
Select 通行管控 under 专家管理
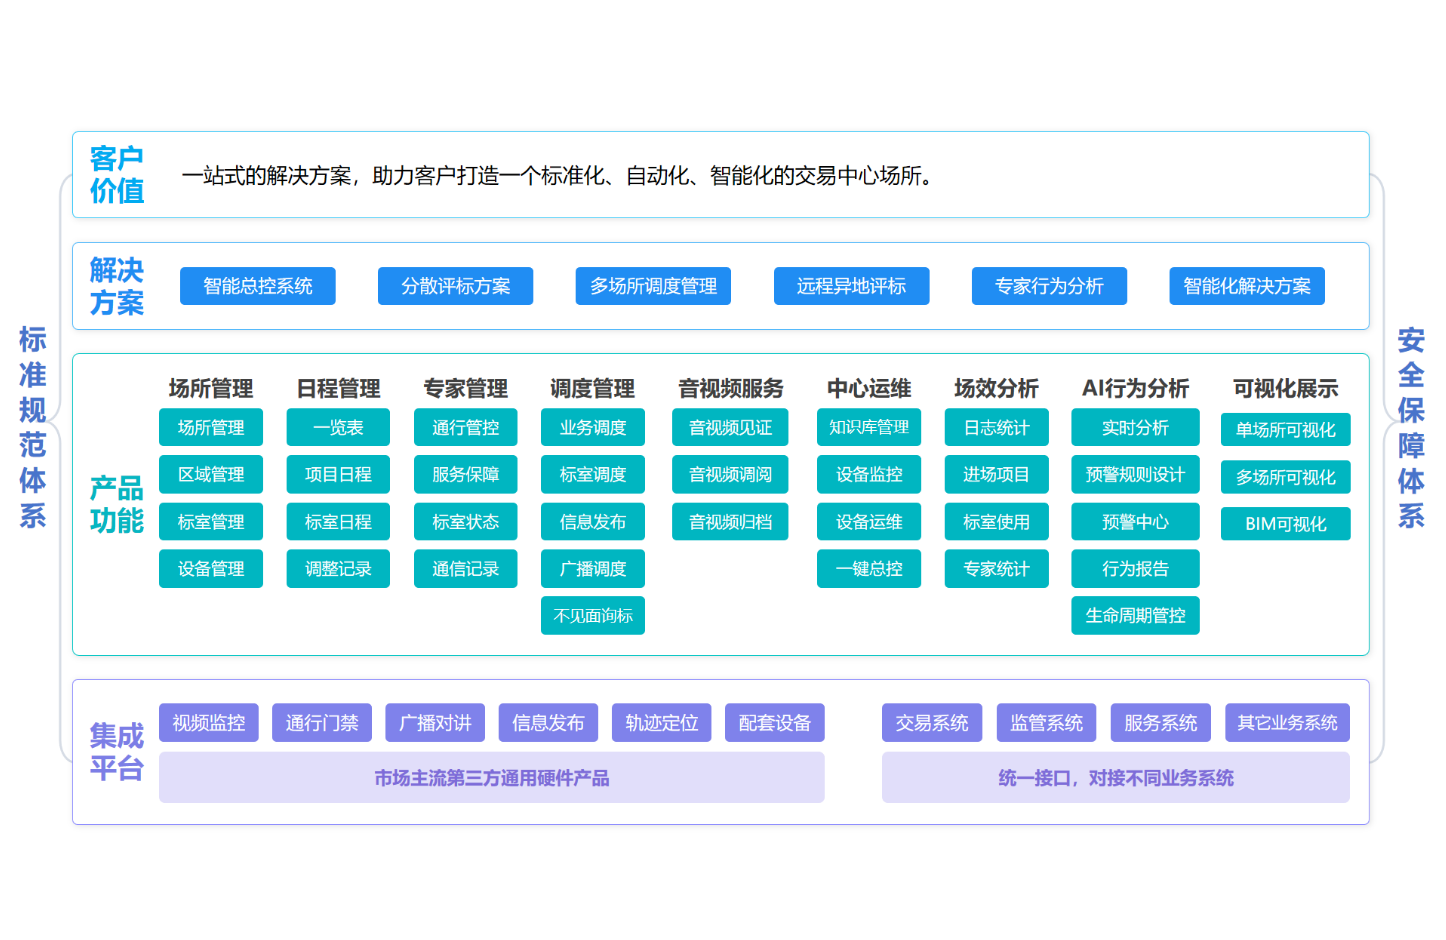pyautogui.click(x=465, y=427)
